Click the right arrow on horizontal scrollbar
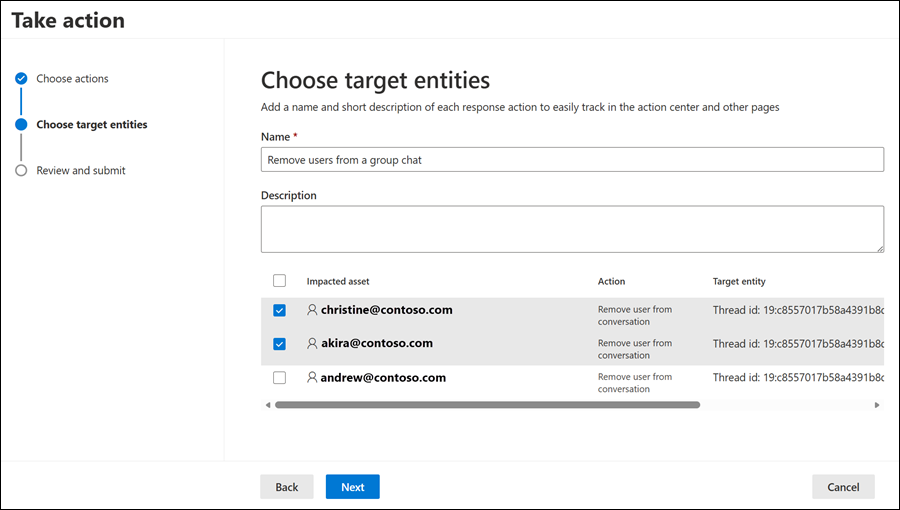This screenshot has width=900, height=510. pos(877,405)
